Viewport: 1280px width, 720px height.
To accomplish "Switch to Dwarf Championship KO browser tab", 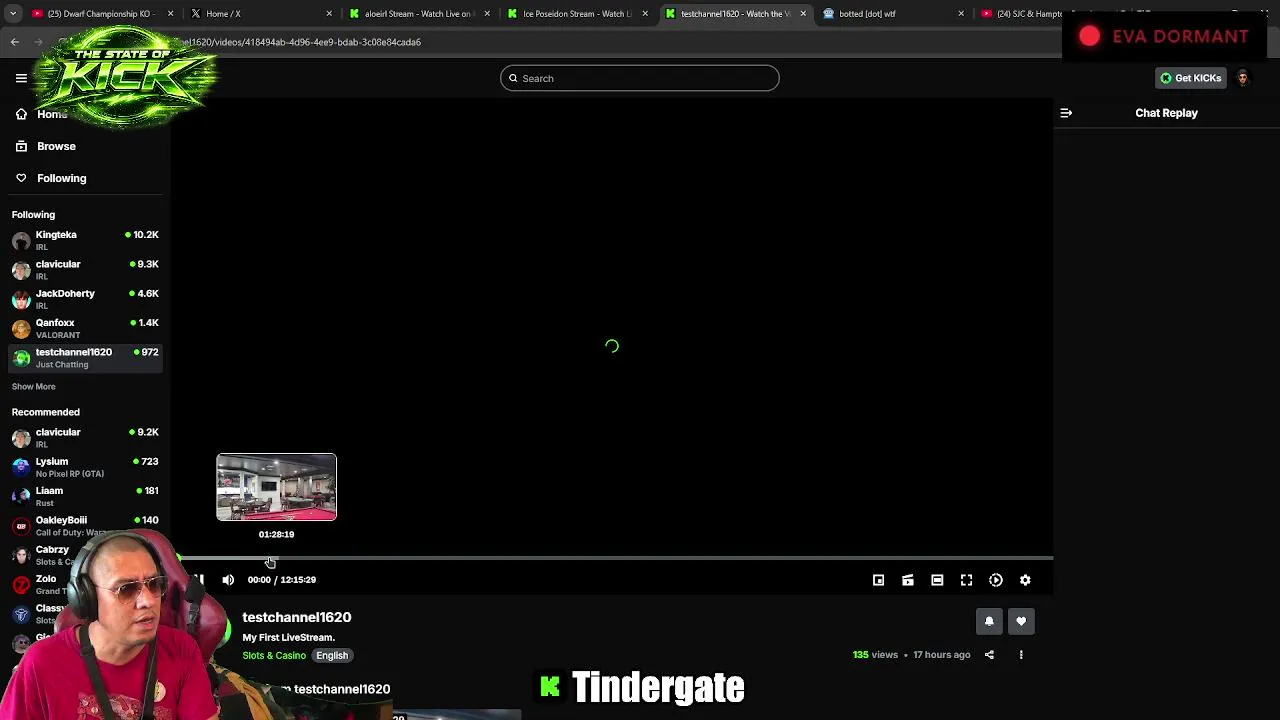I will [x=100, y=13].
